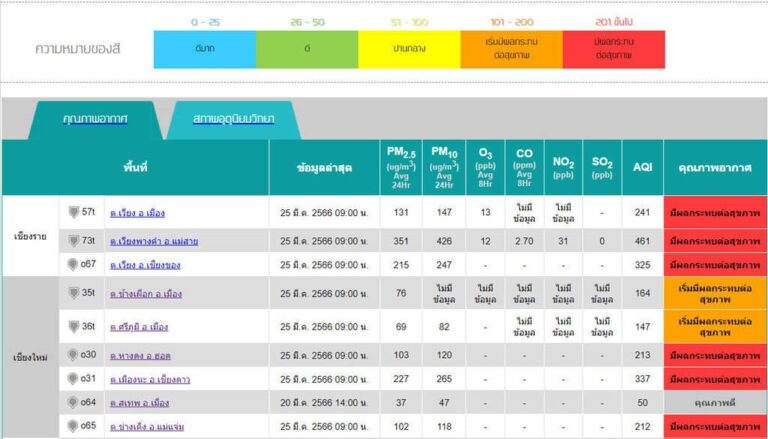Click the red 201+ legend color box

[614, 49]
